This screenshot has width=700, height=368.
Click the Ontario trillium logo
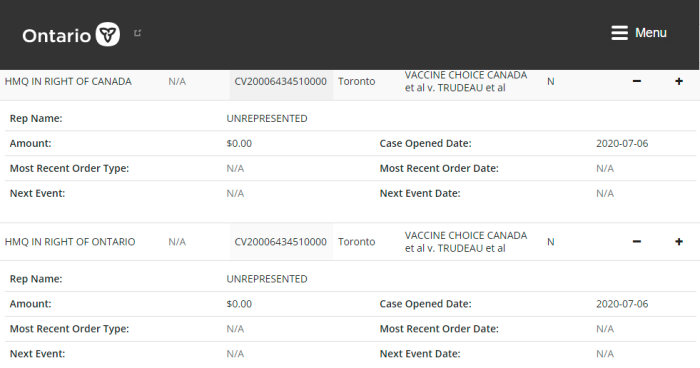(x=108, y=34)
